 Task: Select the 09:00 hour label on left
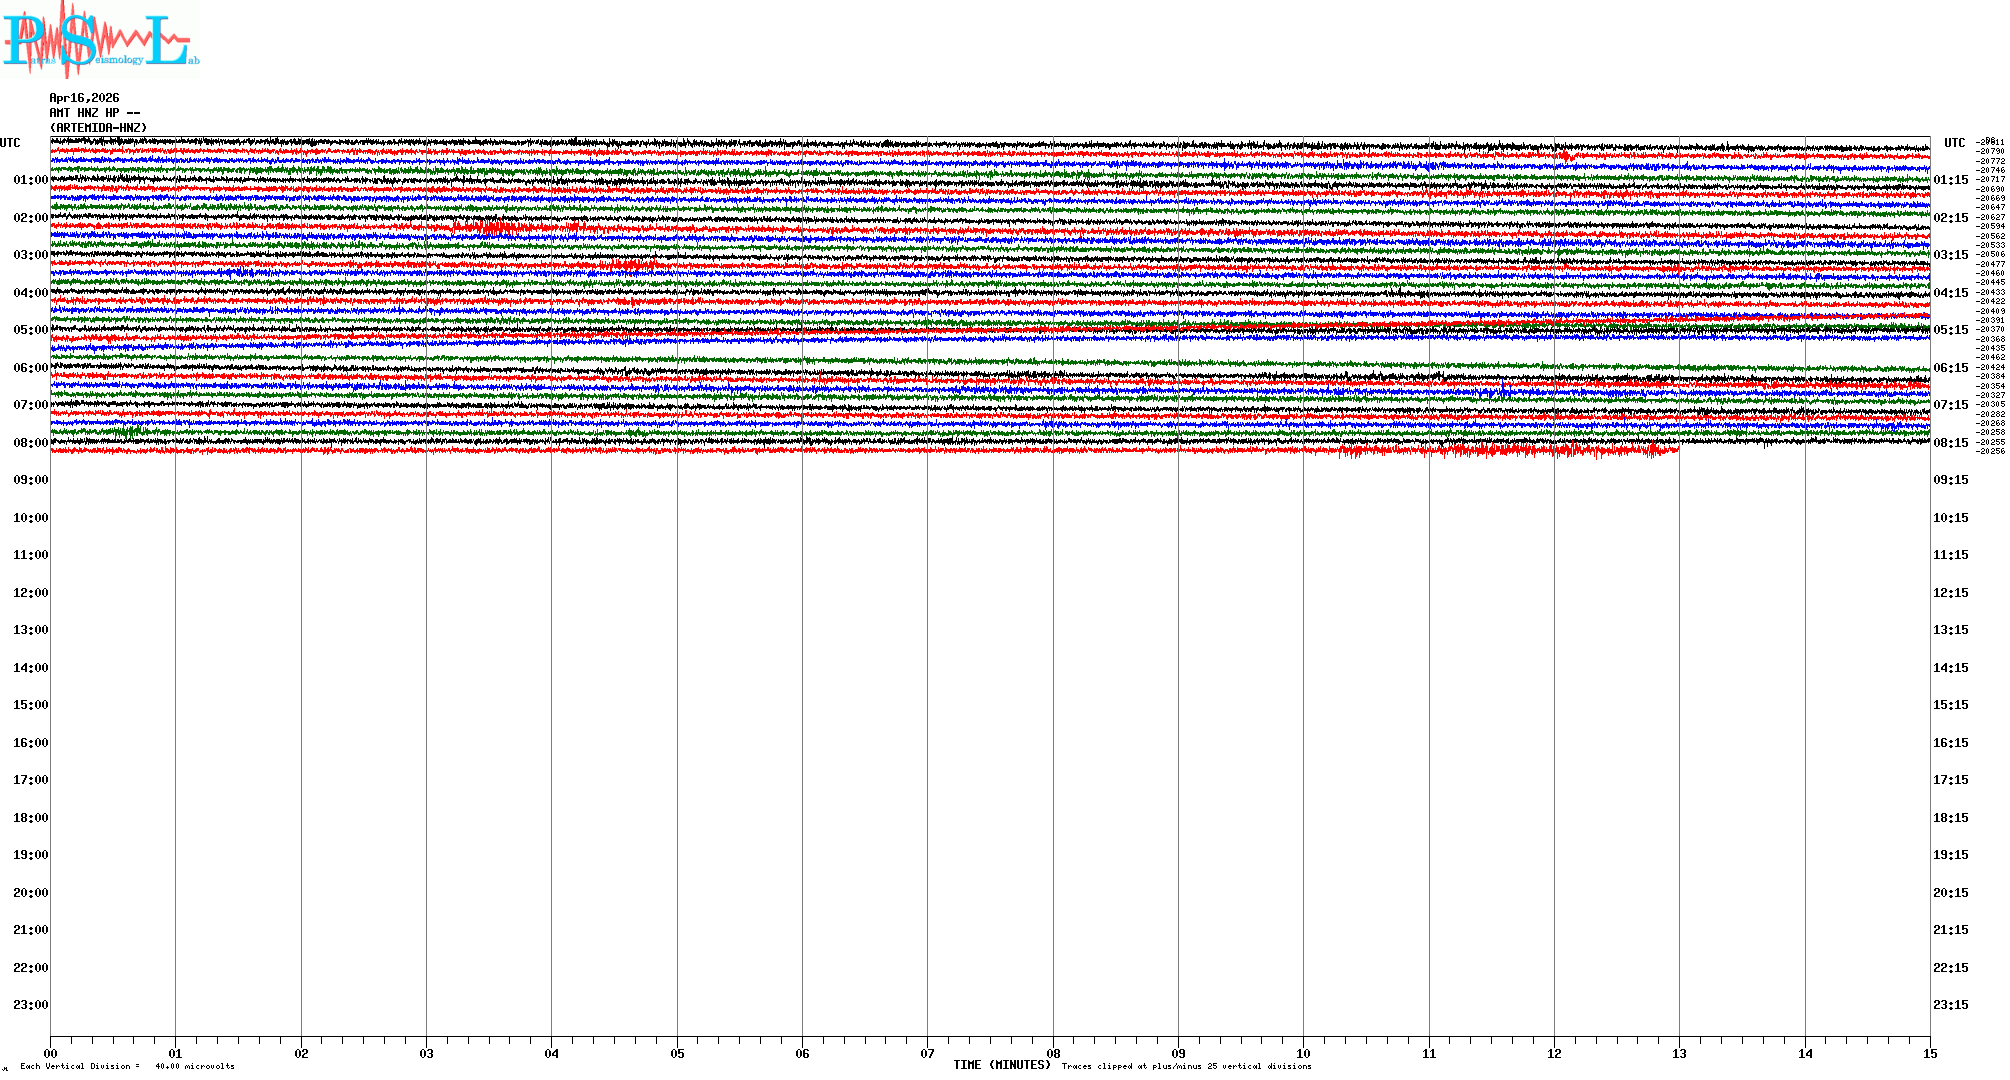pyautogui.click(x=30, y=480)
